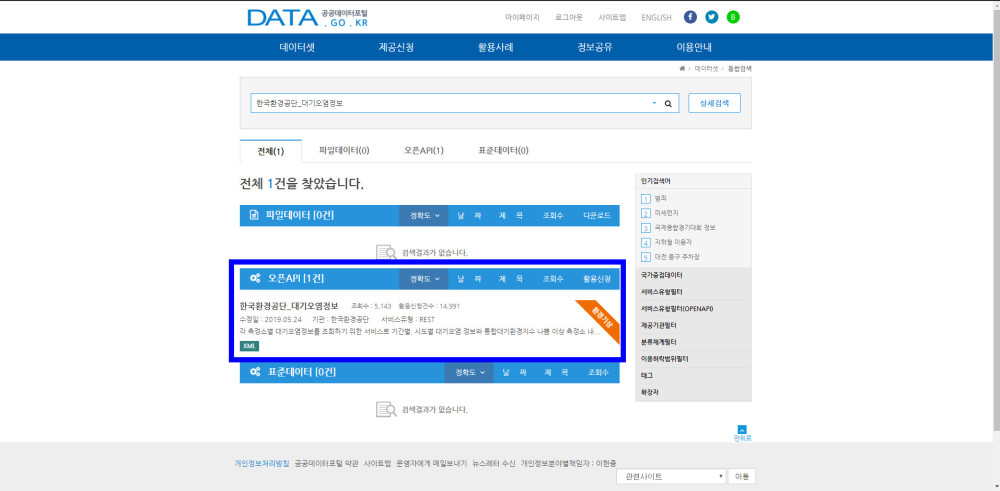
Task: Click 데이터셋 in the breadcrumb
Action: pos(706,68)
